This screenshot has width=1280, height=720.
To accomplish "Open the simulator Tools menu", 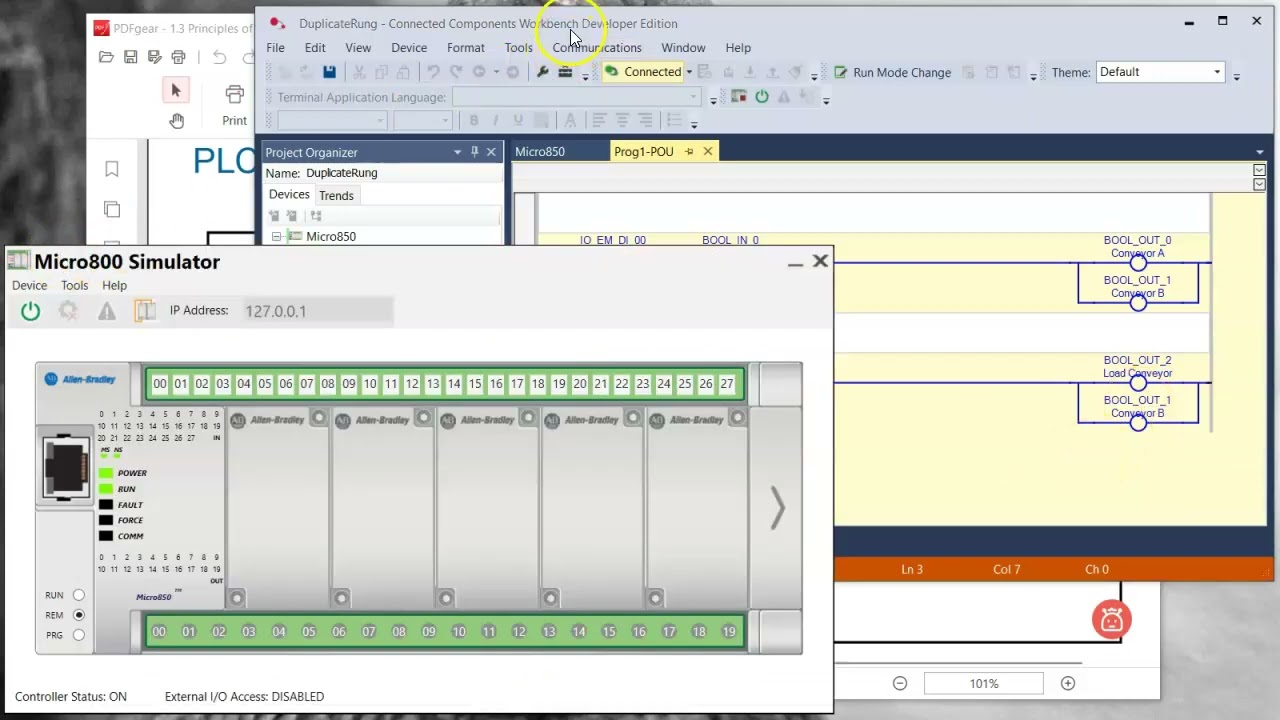I will [75, 286].
